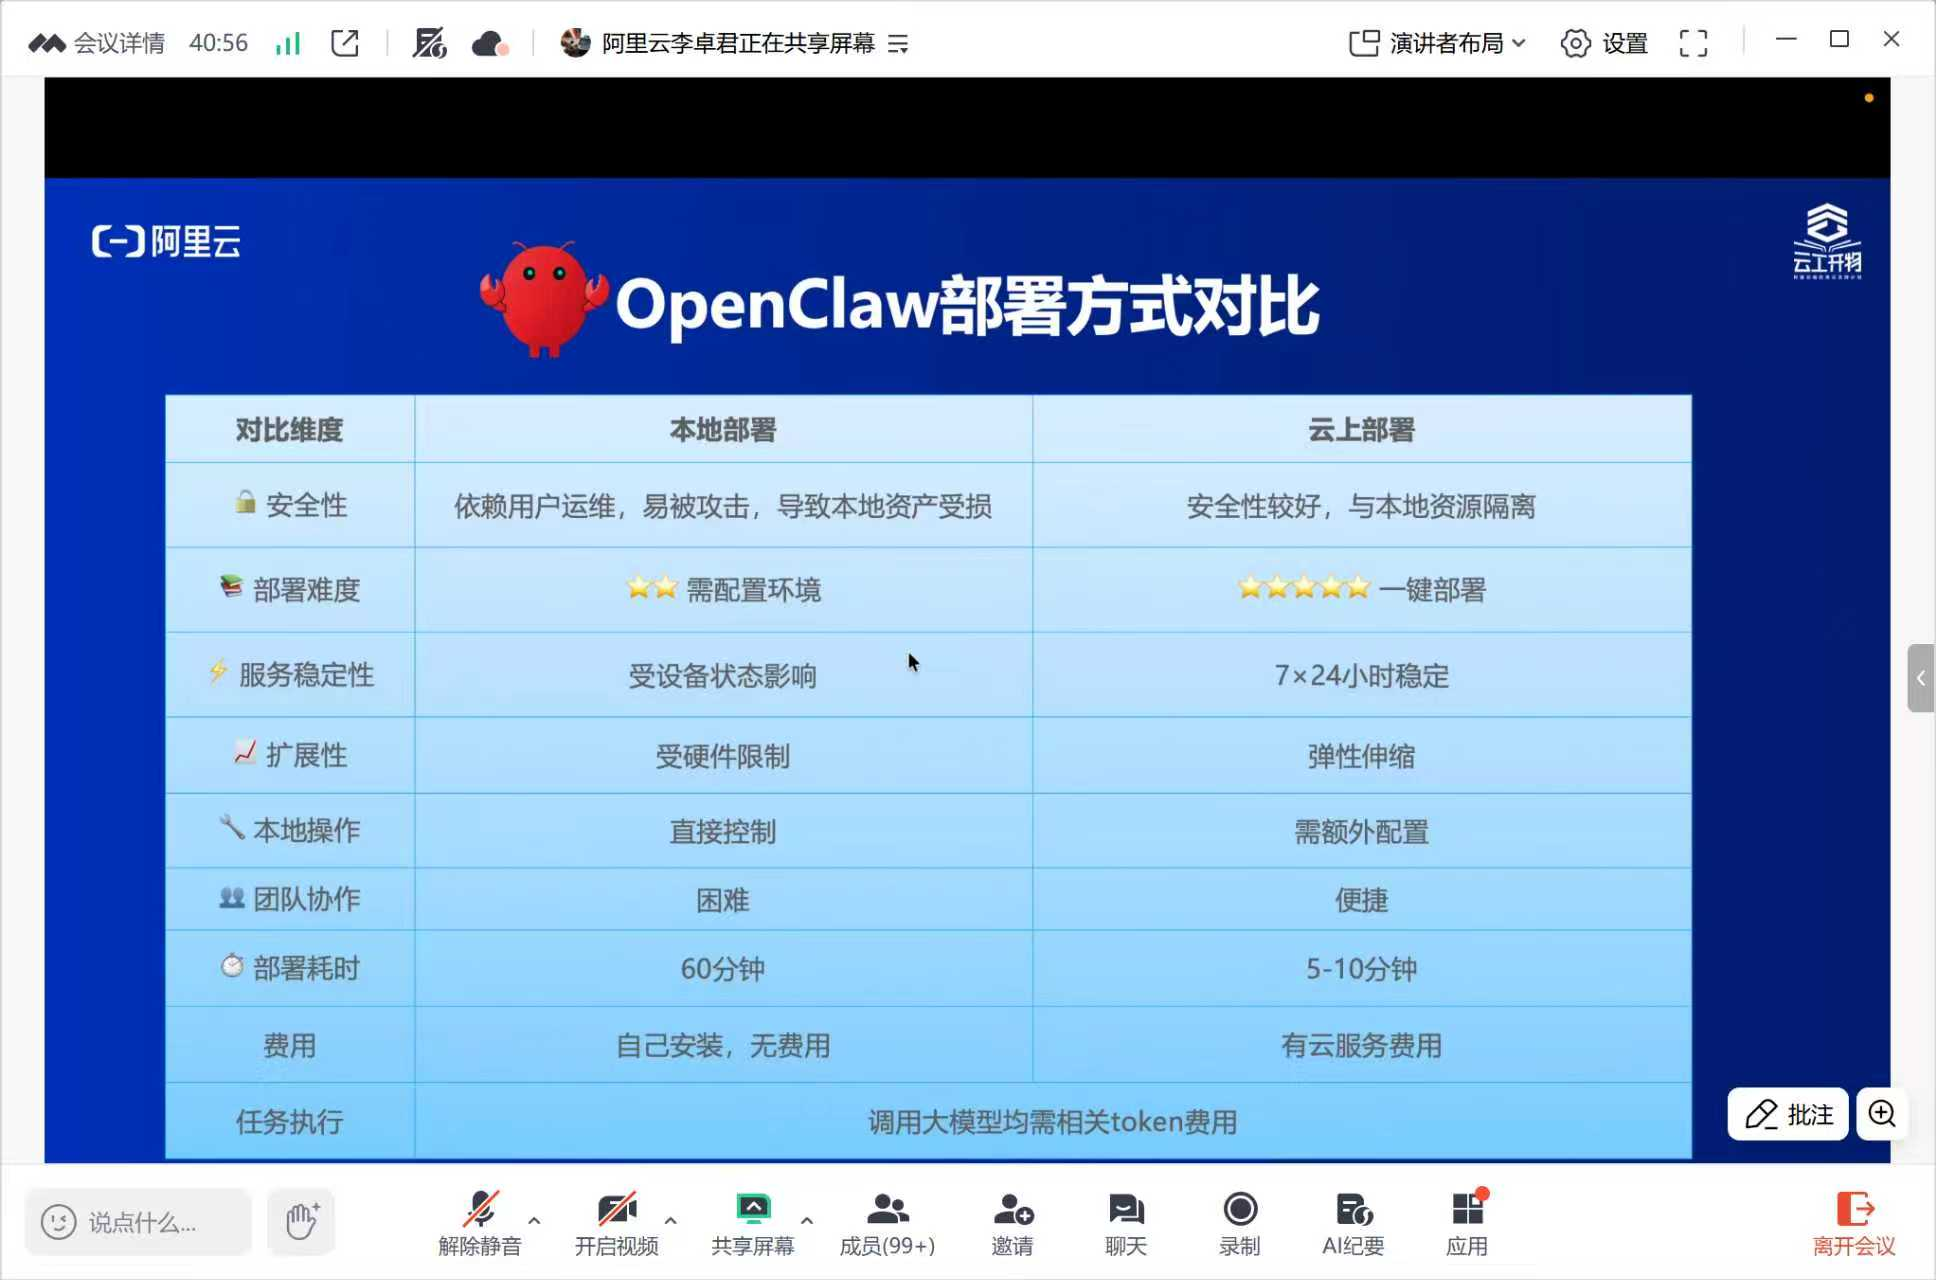Raise hand with the hand icon

301,1221
